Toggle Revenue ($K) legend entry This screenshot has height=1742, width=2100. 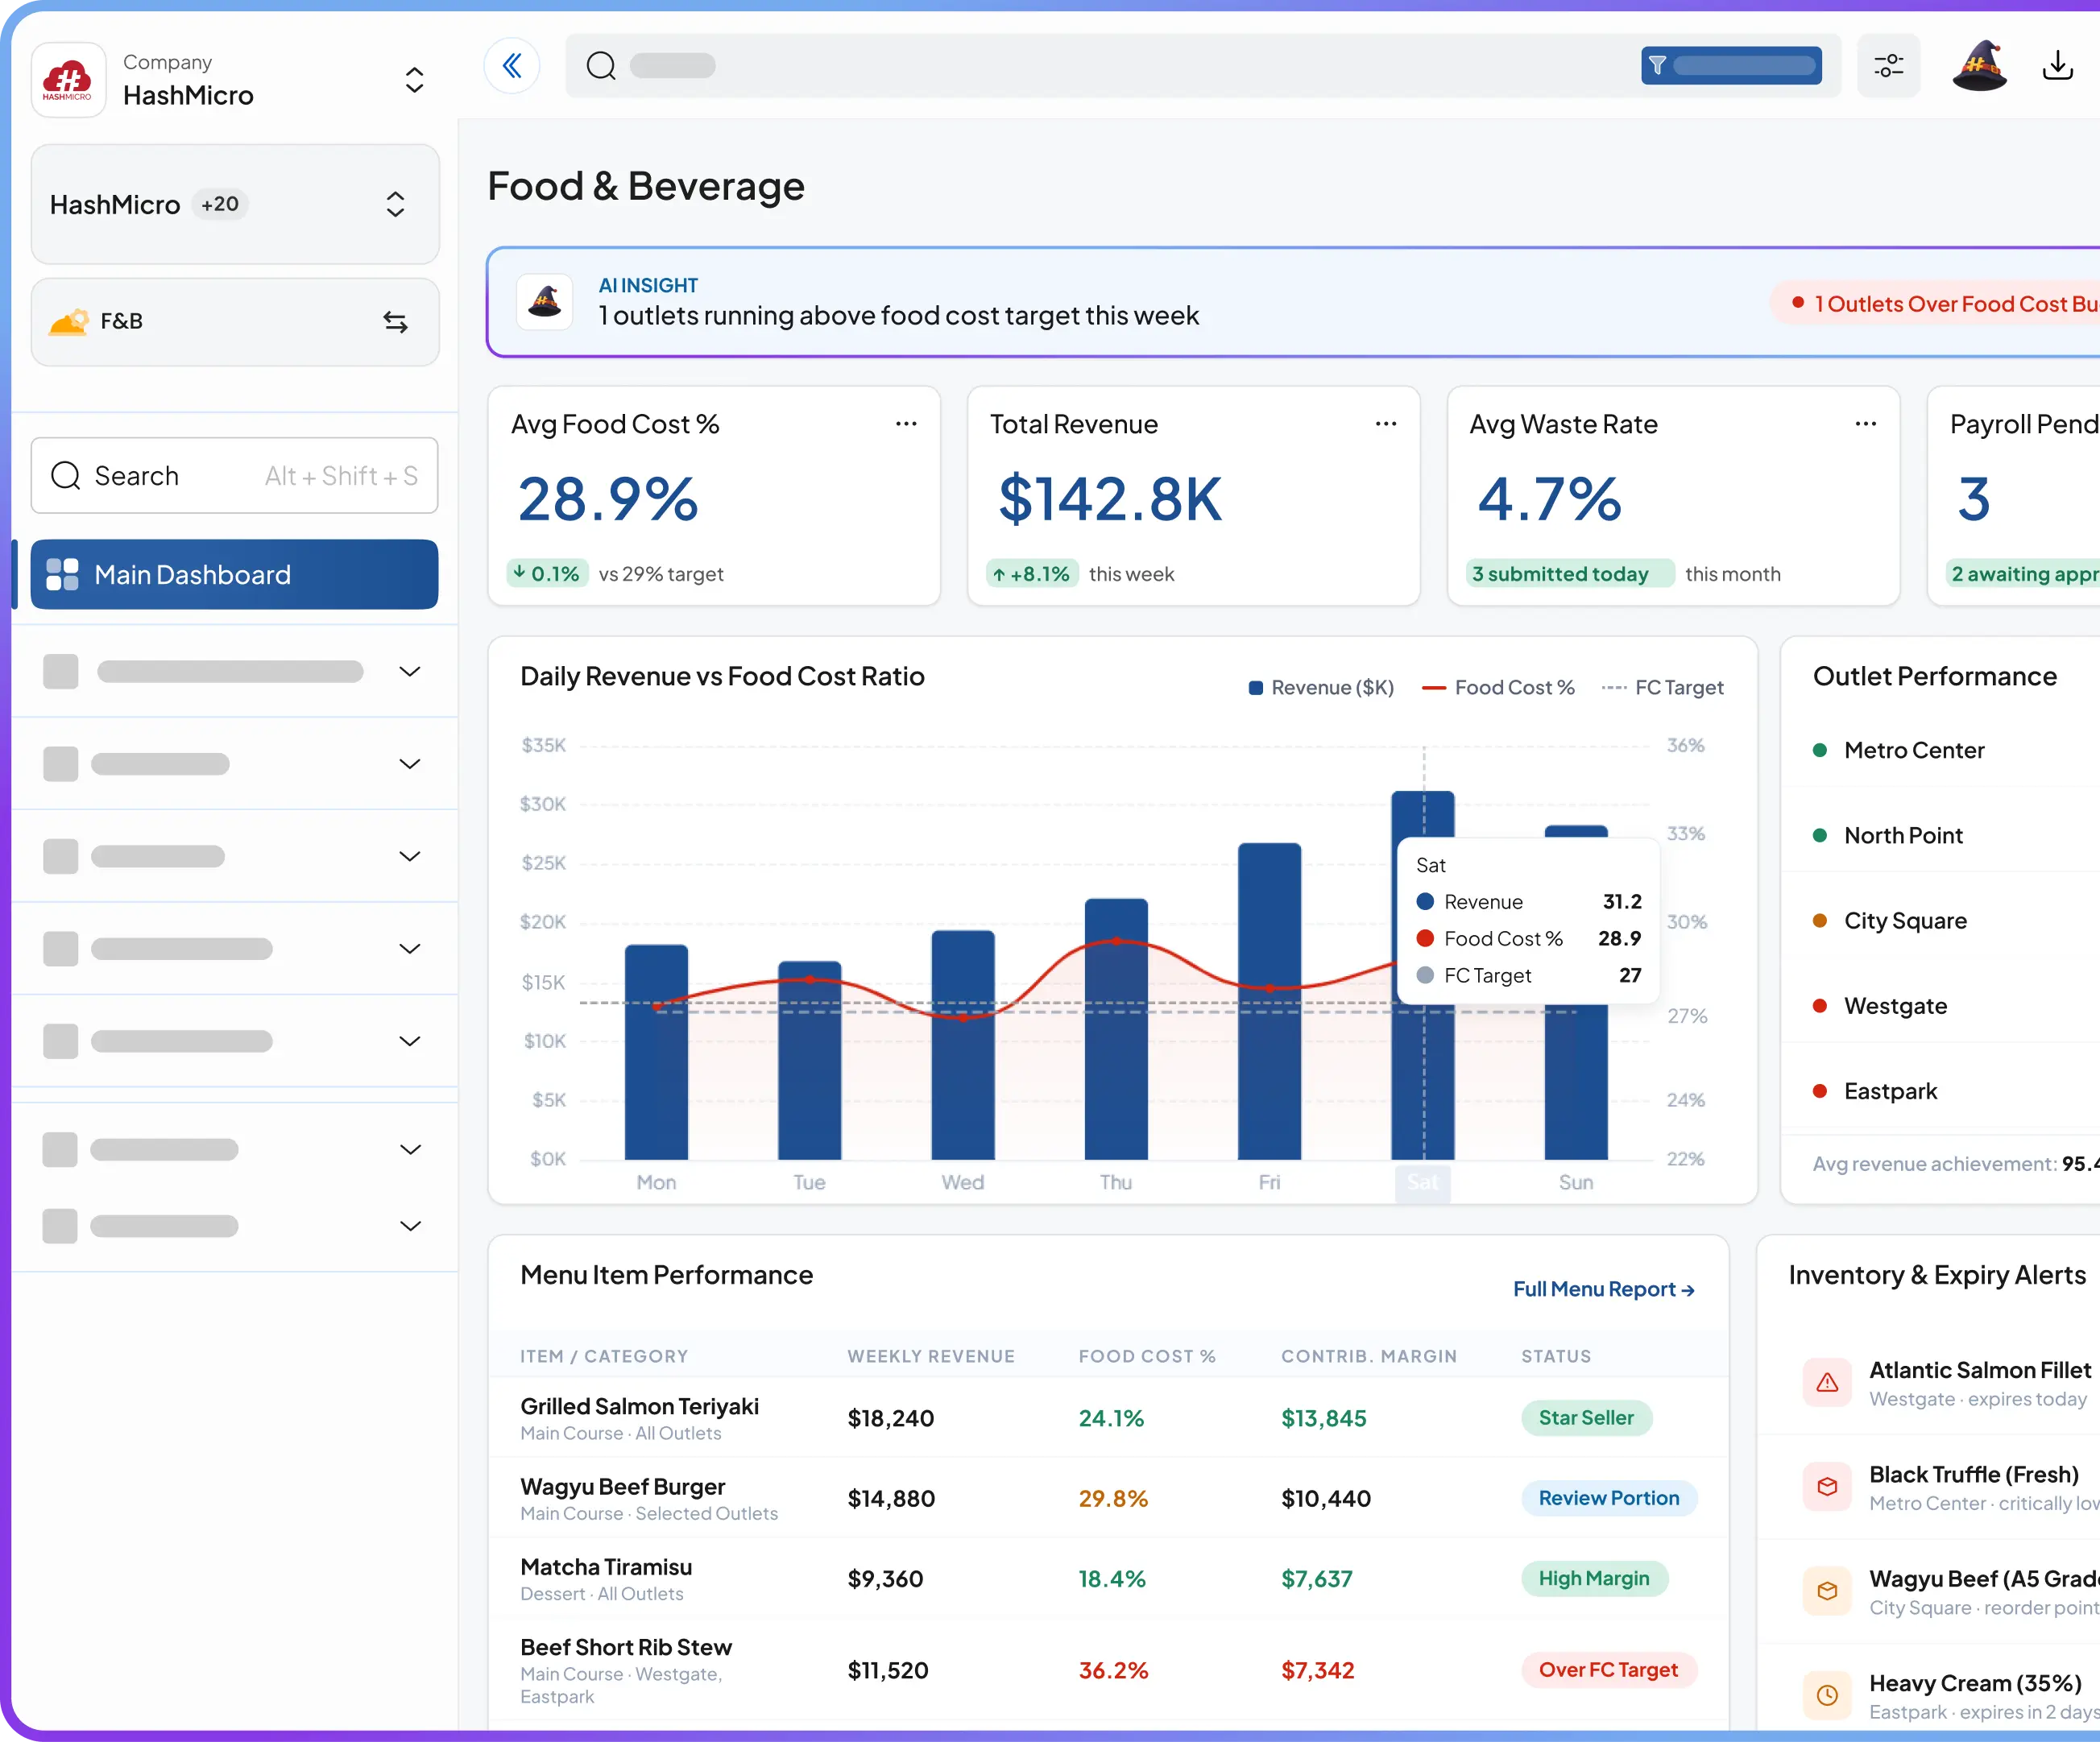1321,688
